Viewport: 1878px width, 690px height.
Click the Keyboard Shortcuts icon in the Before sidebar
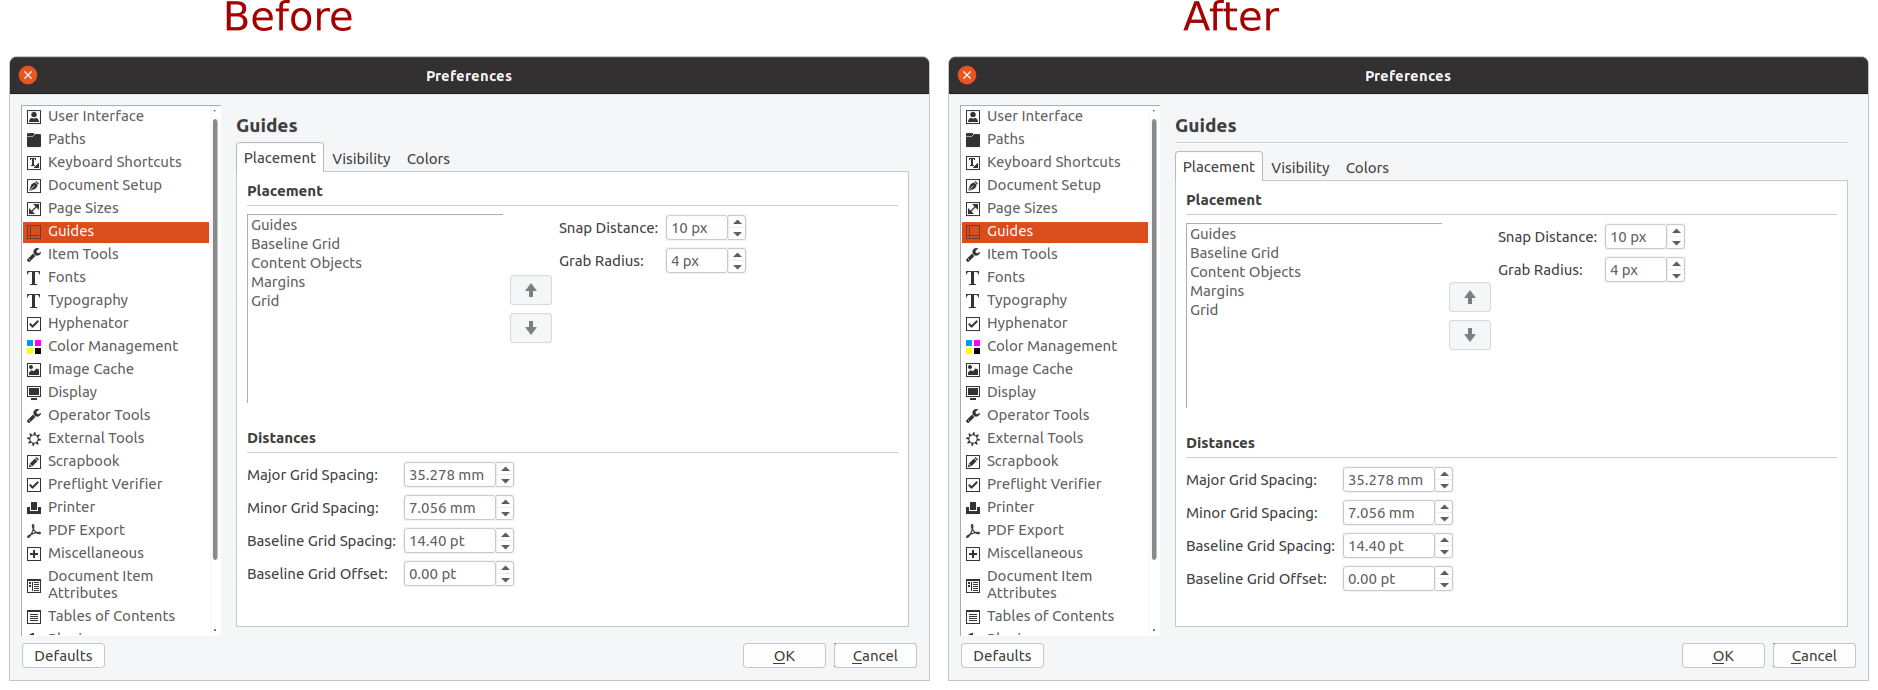pyautogui.click(x=34, y=162)
